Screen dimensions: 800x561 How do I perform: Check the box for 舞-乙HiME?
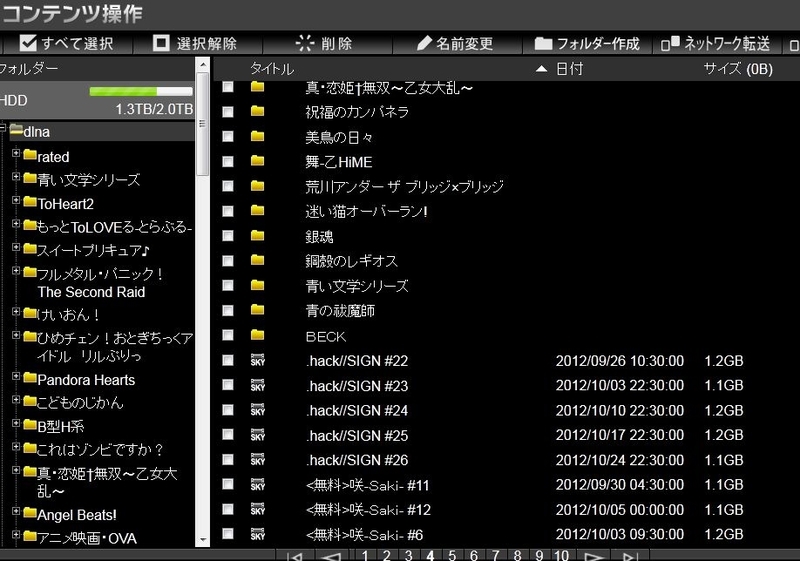tap(228, 162)
